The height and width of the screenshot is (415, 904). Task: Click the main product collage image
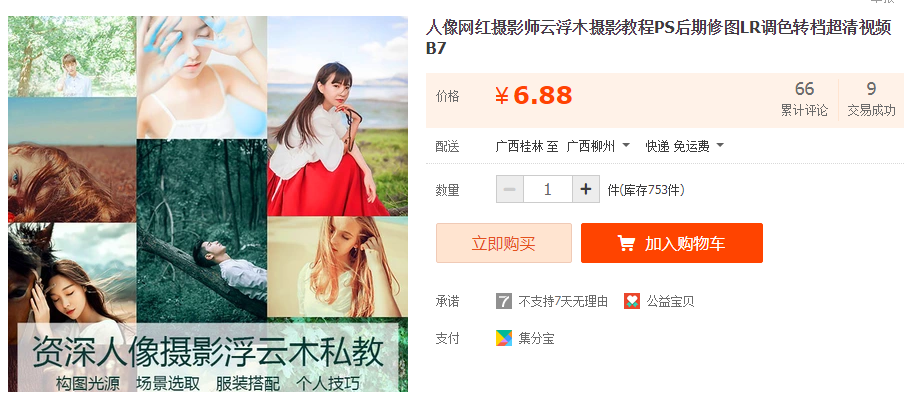(208, 204)
